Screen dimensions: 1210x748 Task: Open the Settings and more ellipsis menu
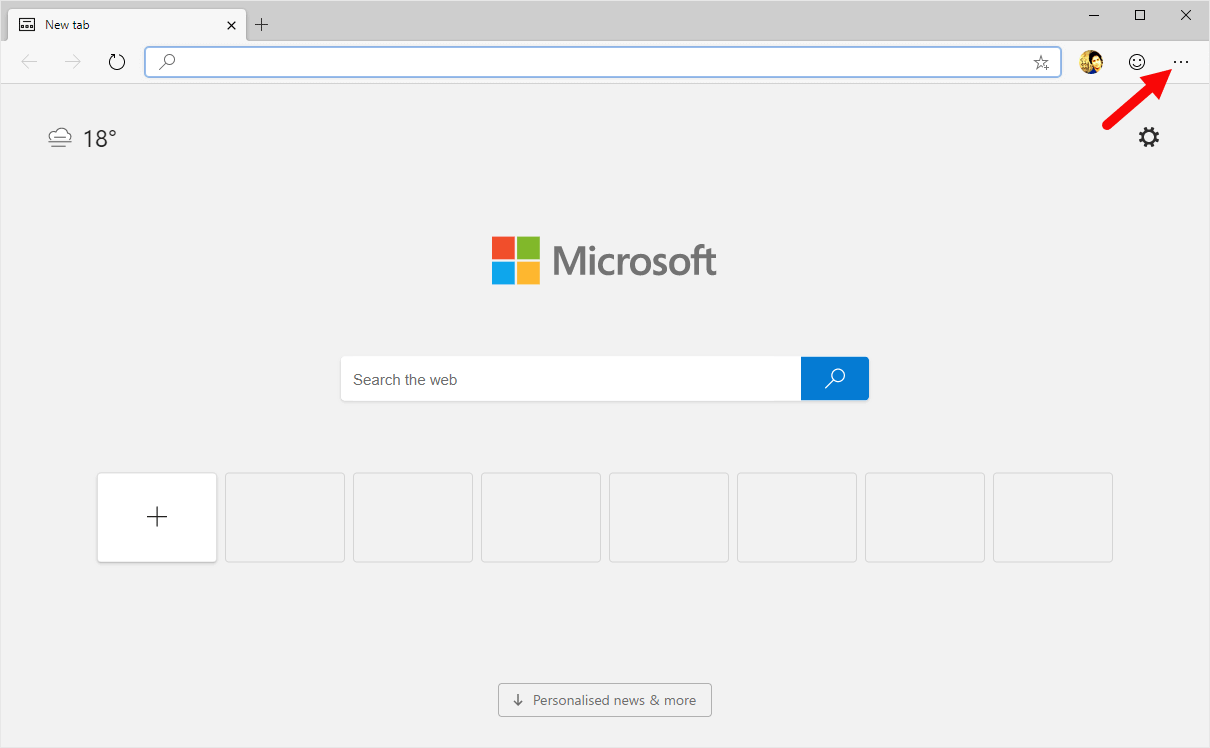coord(1181,62)
